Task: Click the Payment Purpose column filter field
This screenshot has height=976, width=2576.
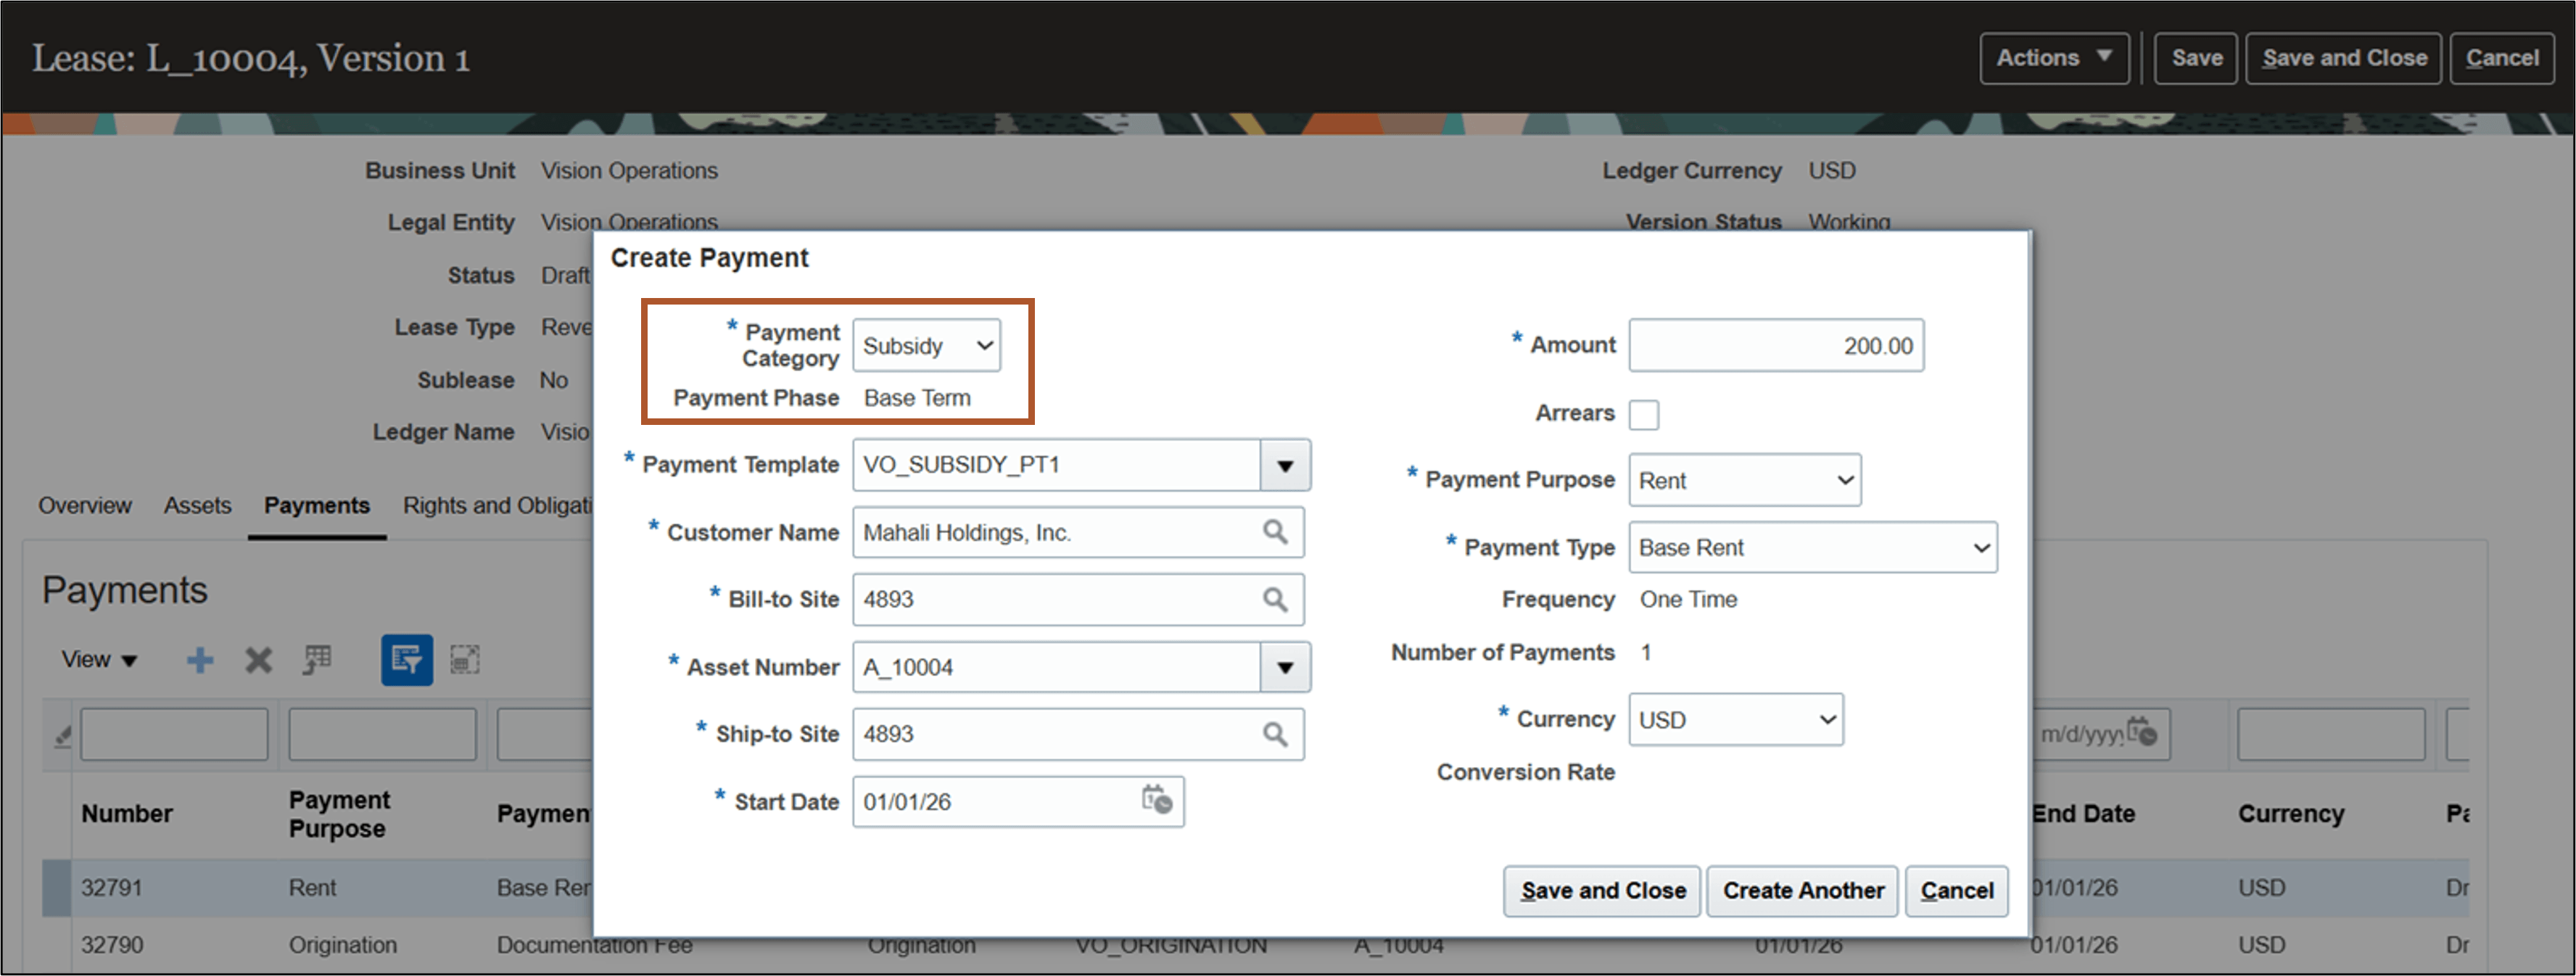Action: click(x=383, y=735)
